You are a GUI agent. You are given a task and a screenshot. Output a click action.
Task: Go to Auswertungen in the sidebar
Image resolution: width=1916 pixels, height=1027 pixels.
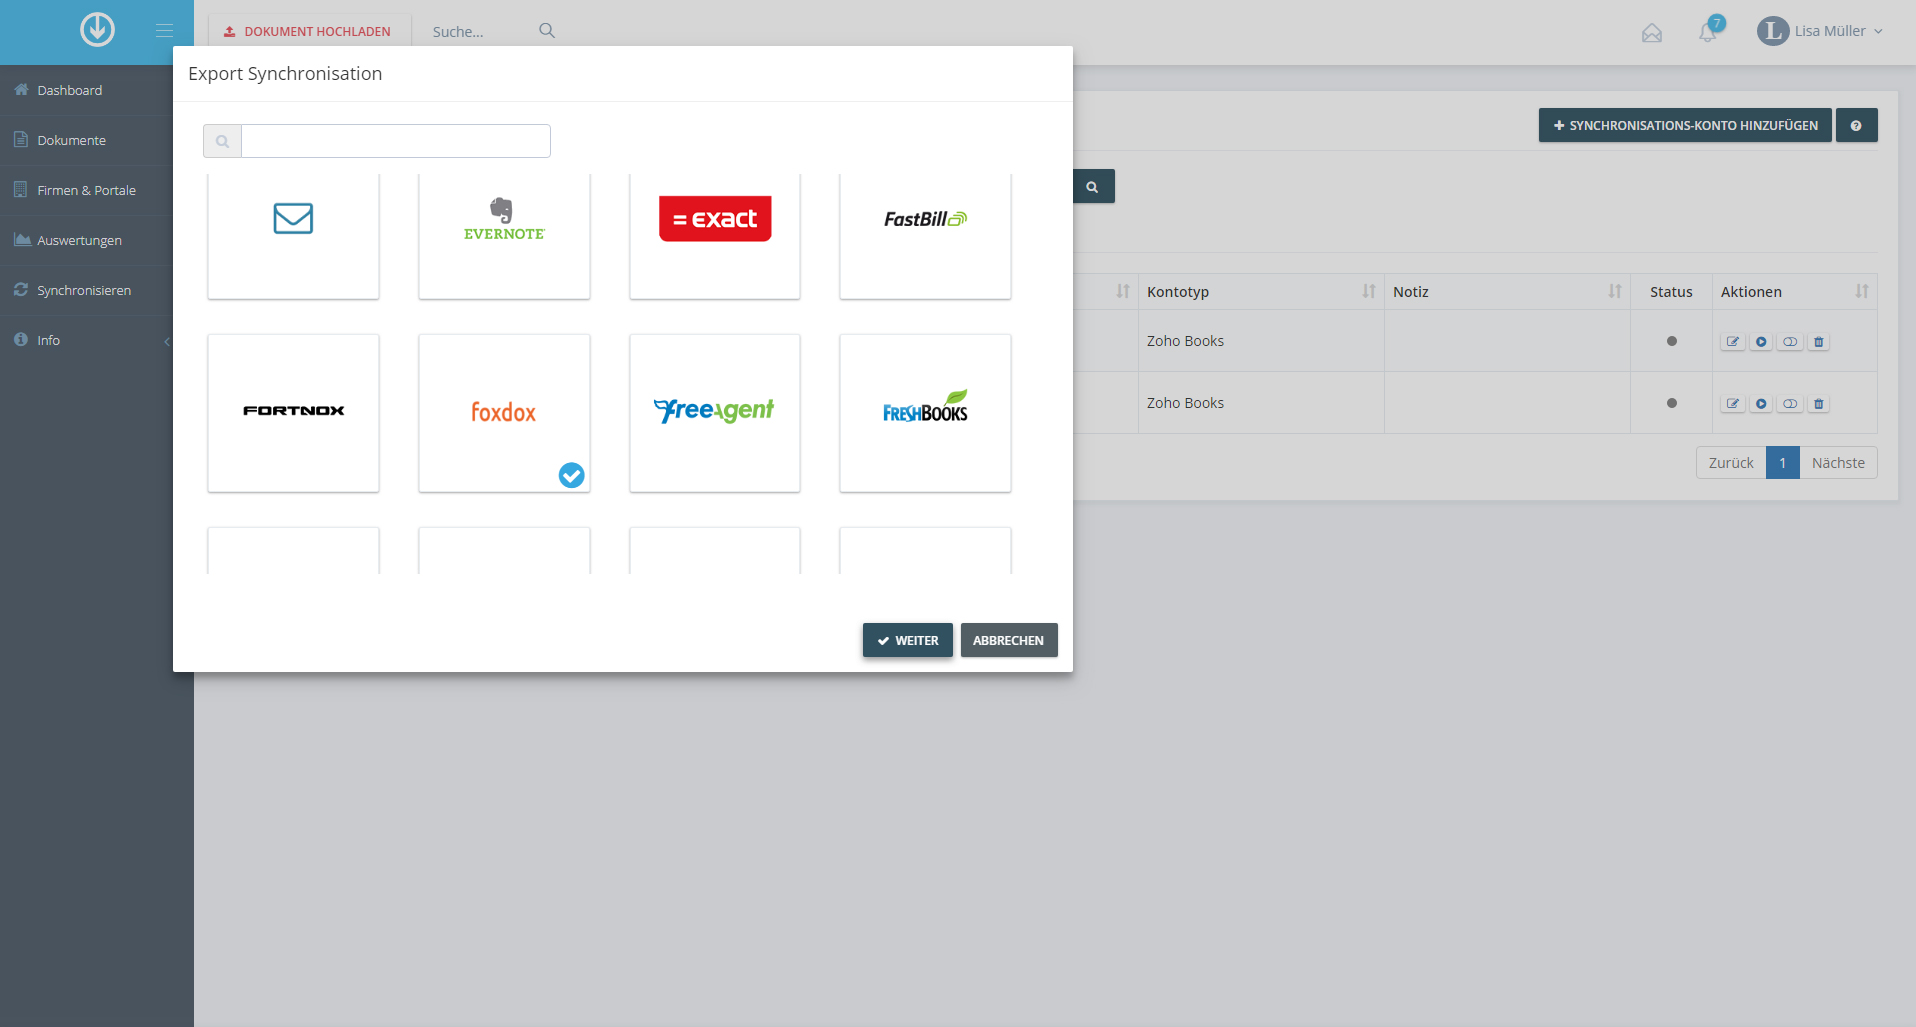(79, 240)
